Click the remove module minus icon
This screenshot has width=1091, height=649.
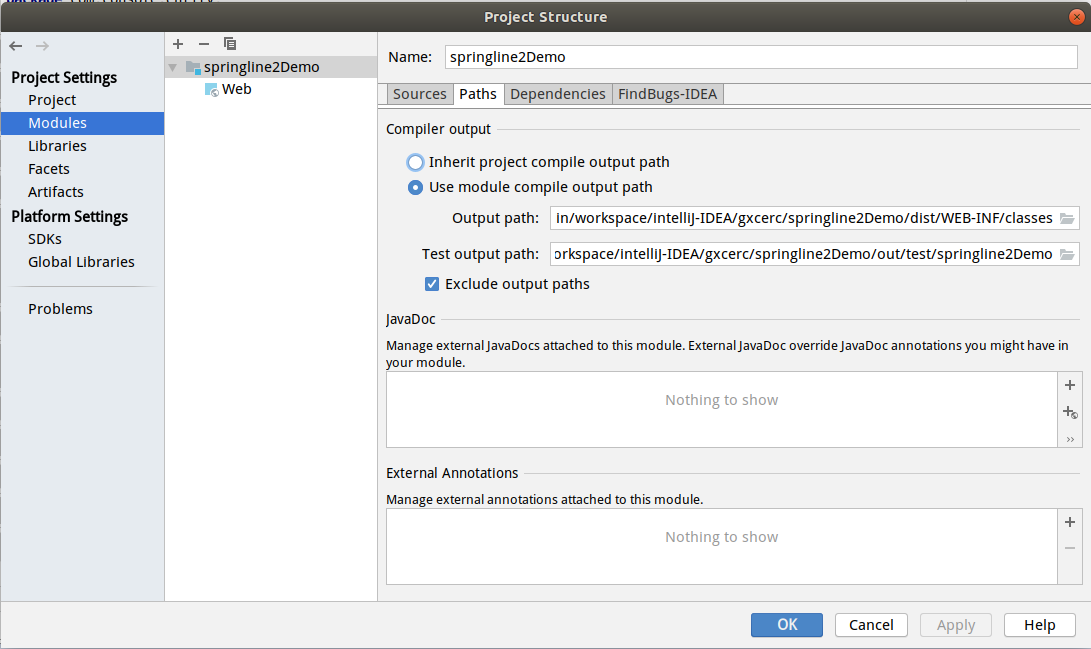click(x=204, y=44)
